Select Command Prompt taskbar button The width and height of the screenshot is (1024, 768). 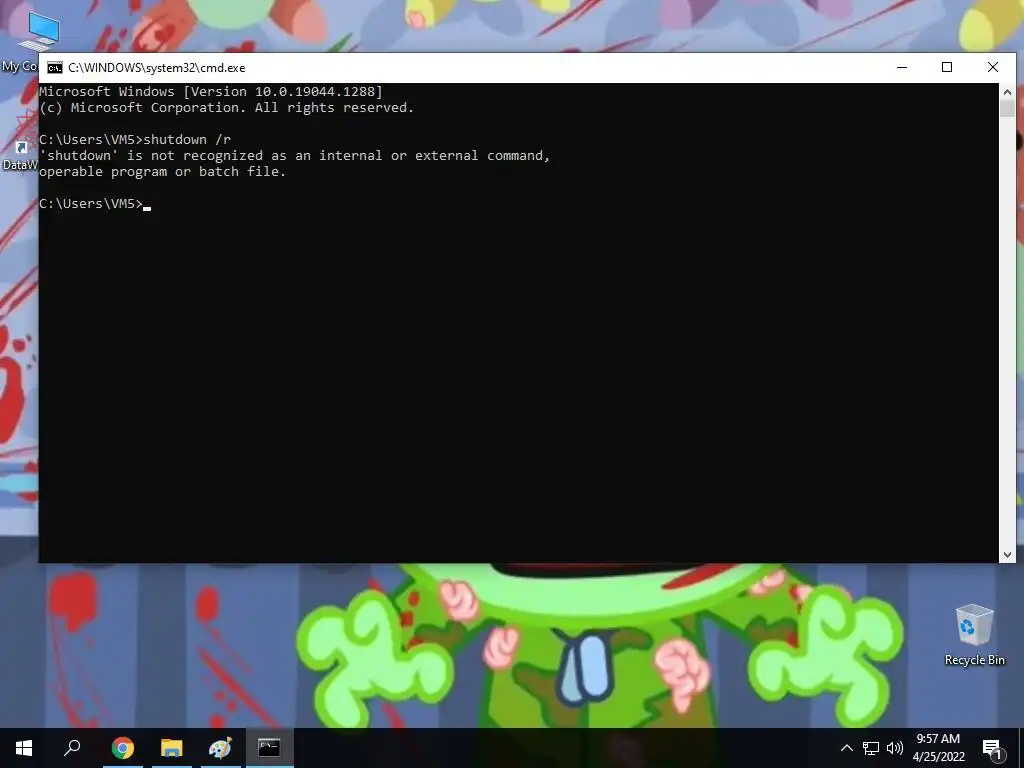tap(269, 748)
